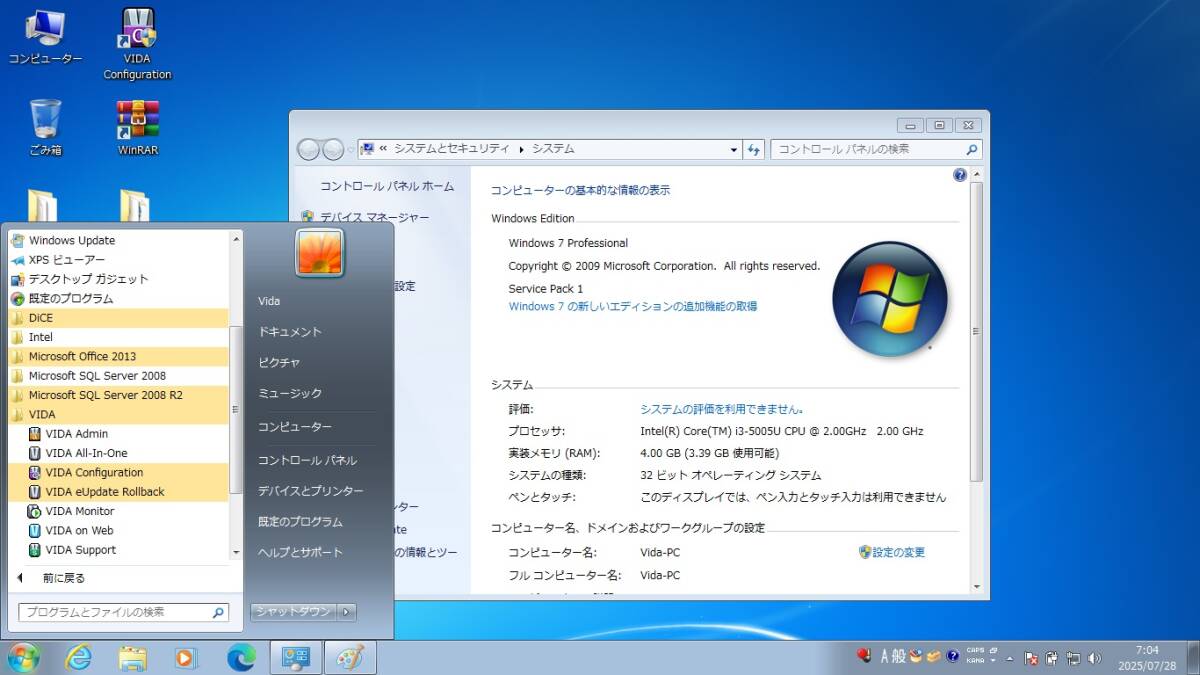Show hidden tray icons arrow
Screen dimensions: 1200x675
point(1010,658)
